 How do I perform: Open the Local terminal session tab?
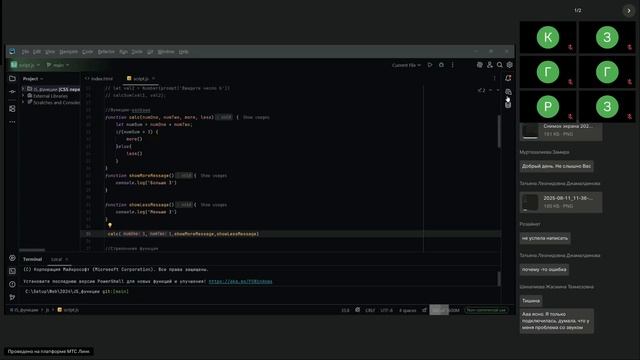57,259
